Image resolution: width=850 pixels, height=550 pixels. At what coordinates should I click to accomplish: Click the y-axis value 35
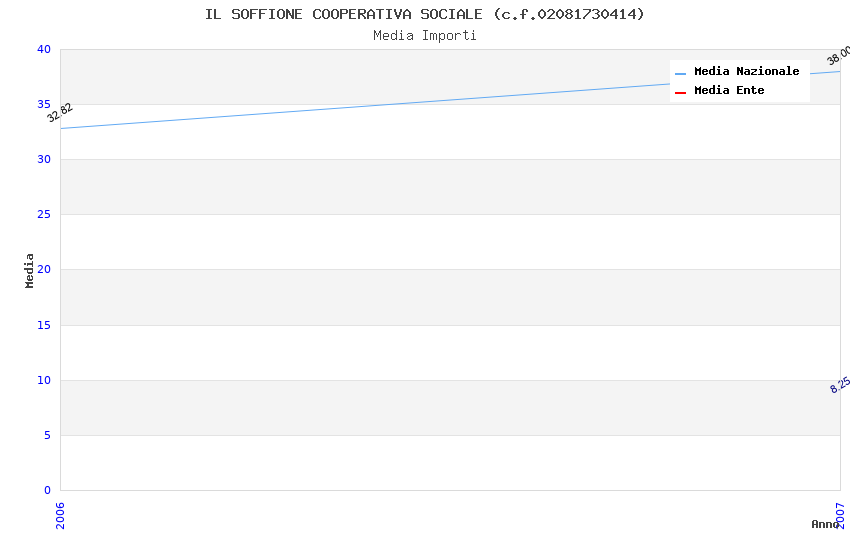[x=44, y=104]
